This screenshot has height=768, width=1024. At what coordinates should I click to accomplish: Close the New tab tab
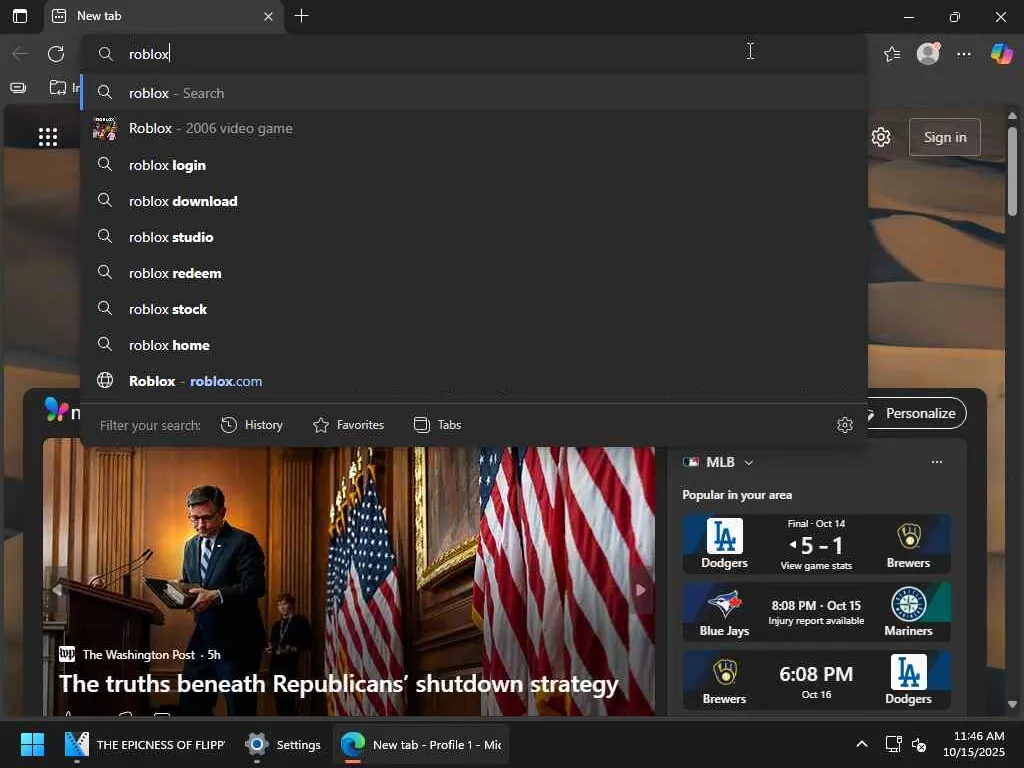click(x=268, y=16)
